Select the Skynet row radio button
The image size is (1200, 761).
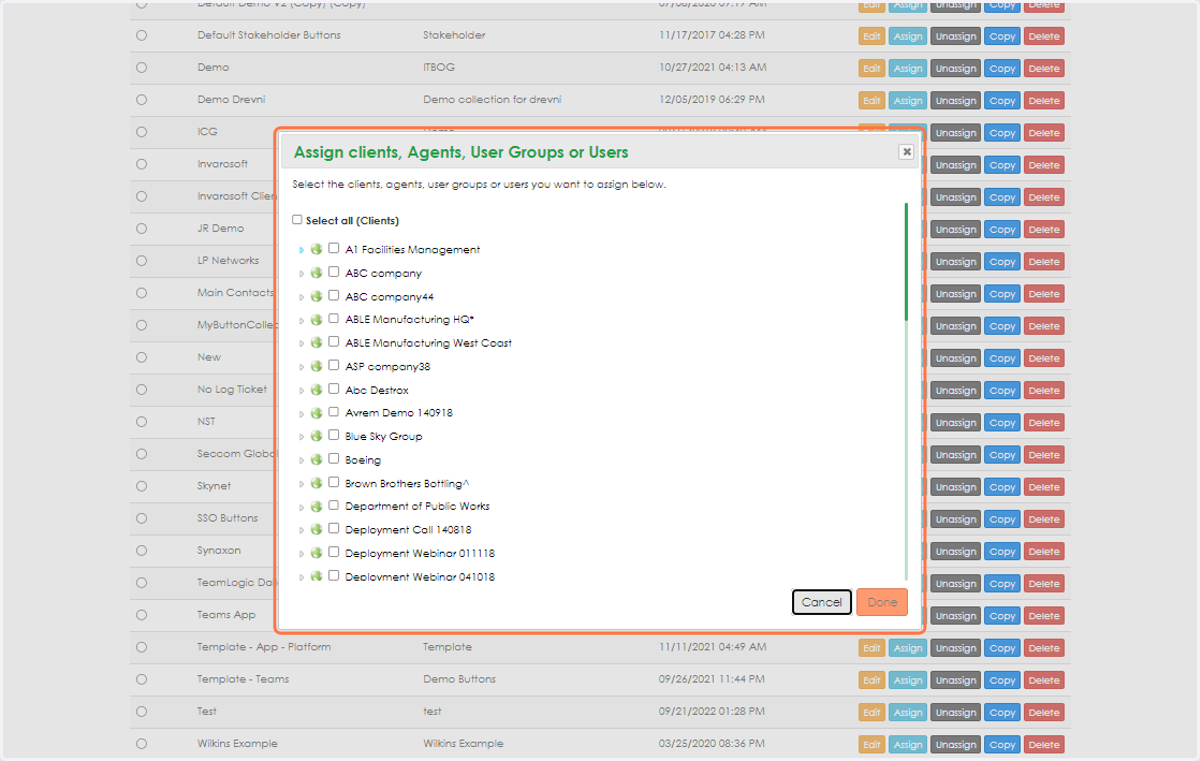(141, 486)
